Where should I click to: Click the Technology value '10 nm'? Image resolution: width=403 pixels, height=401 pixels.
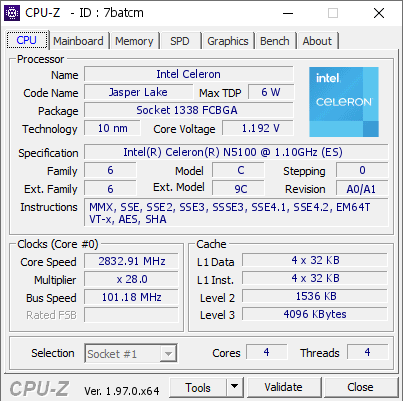click(112, 128)
